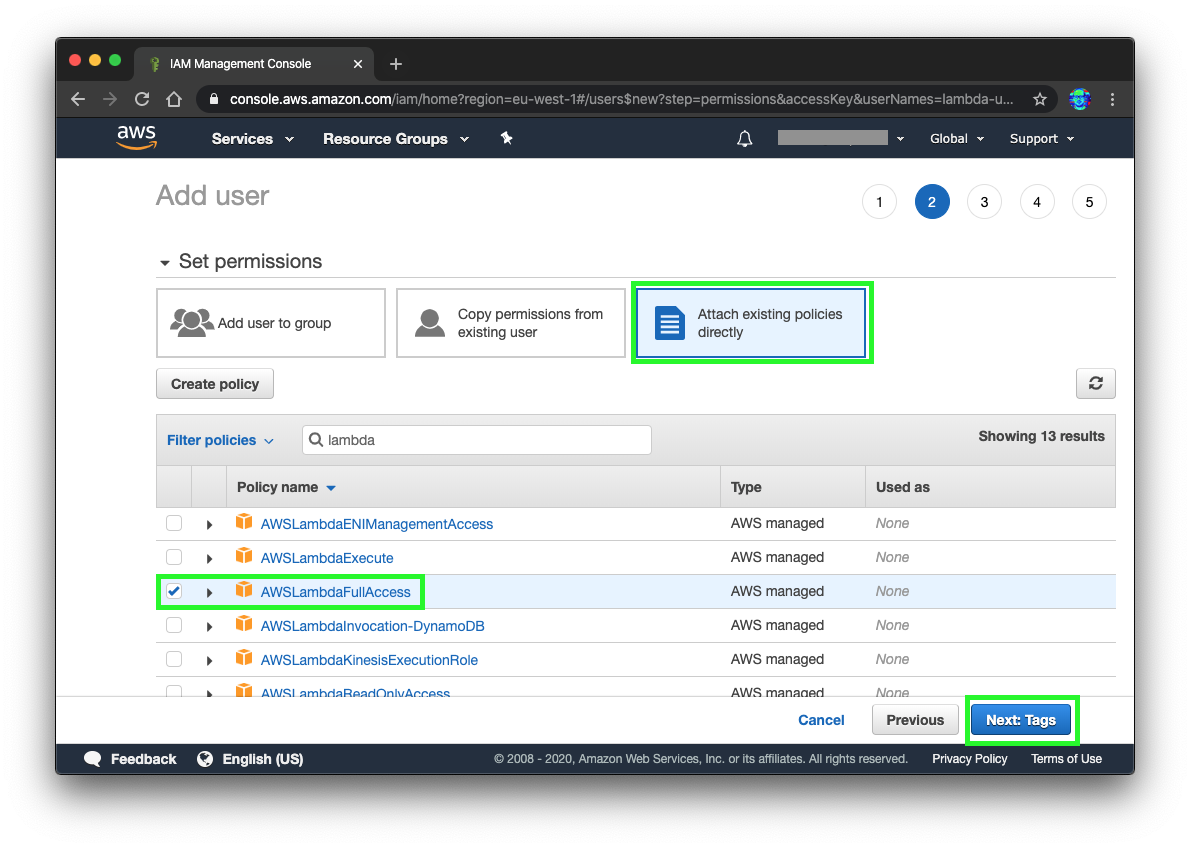Click the pinned shortcuts pin icon
Screen dimensions: 1190x848
click(x=506, y=138)
